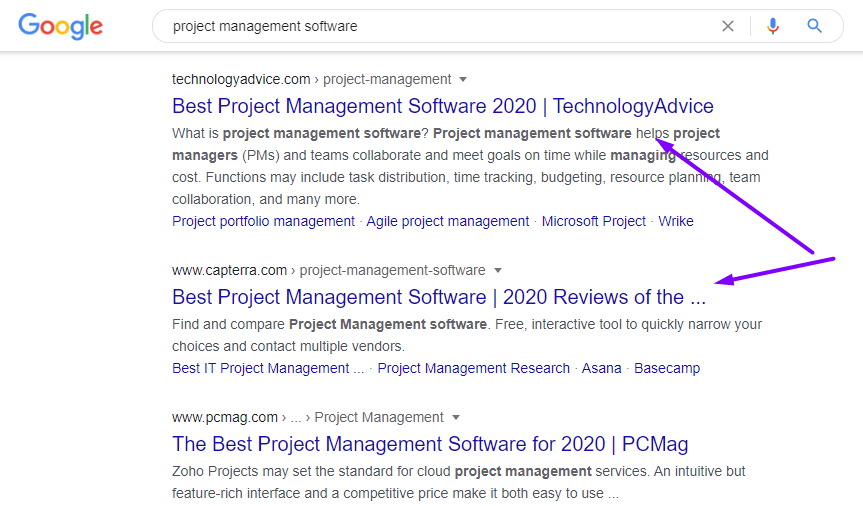
Task: Expand dropdown arrow next to pcmag.com URL
Action: click(x=456, y=417)
